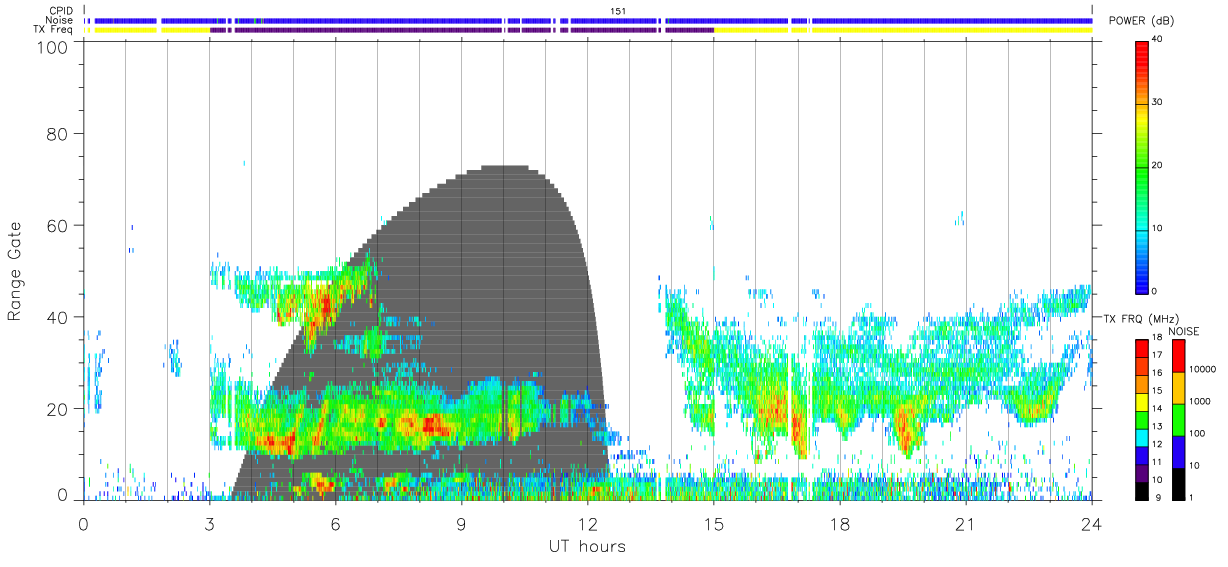The image size is (1228, 567).
Task: Click the NOISE legend title
Action: click(1184, 331)
